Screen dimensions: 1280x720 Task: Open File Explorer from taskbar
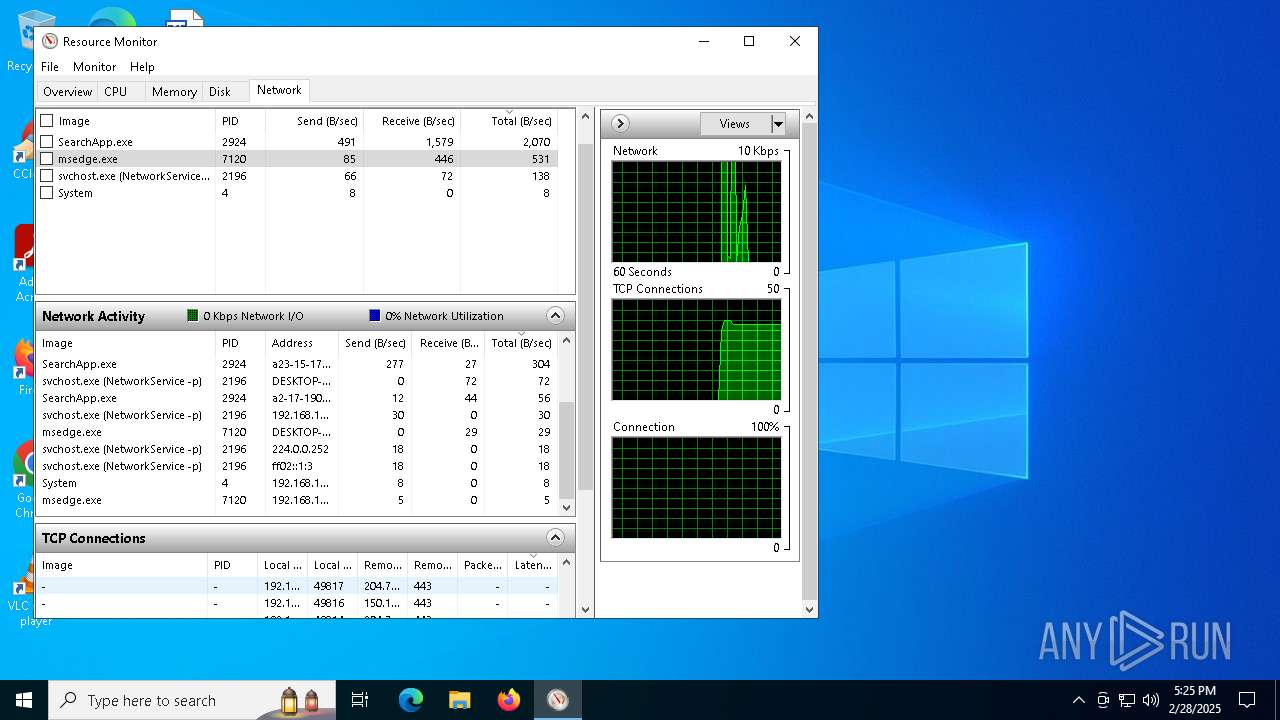(x=459, y=700)
